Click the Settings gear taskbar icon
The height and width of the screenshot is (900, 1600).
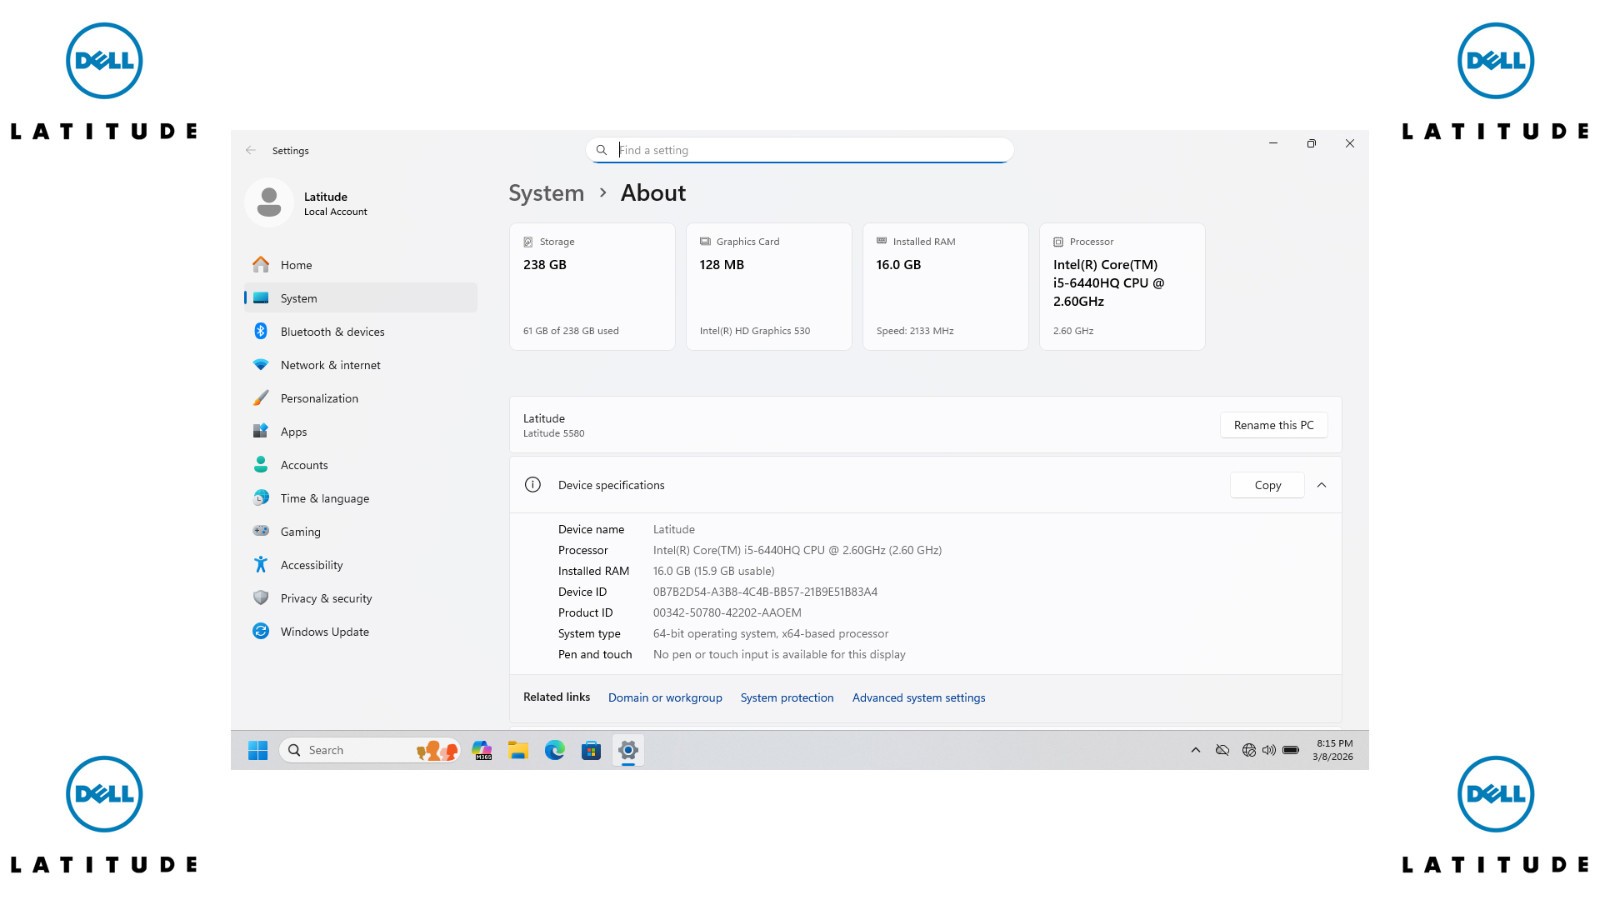(x=628, y=750)
